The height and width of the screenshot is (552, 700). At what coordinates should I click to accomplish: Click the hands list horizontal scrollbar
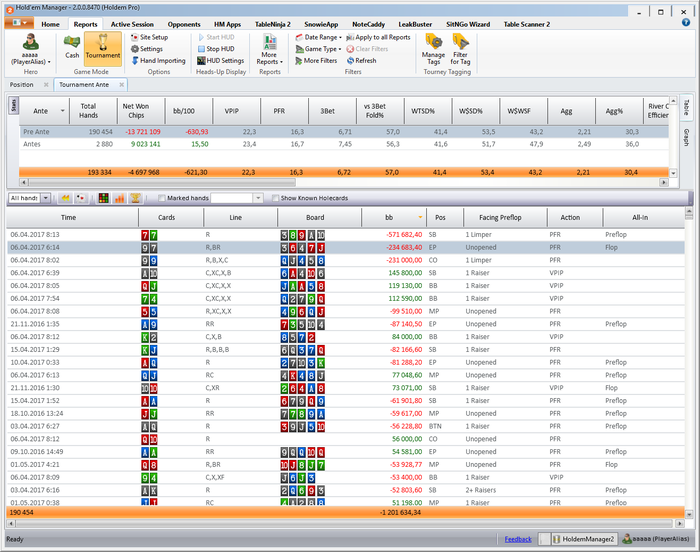point(344,523)
